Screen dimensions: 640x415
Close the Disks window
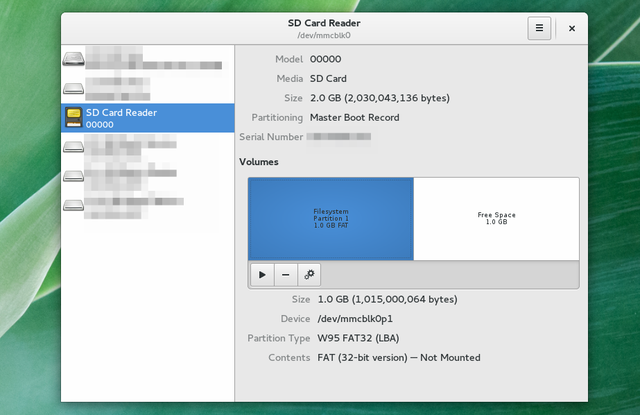coord(572,28)
